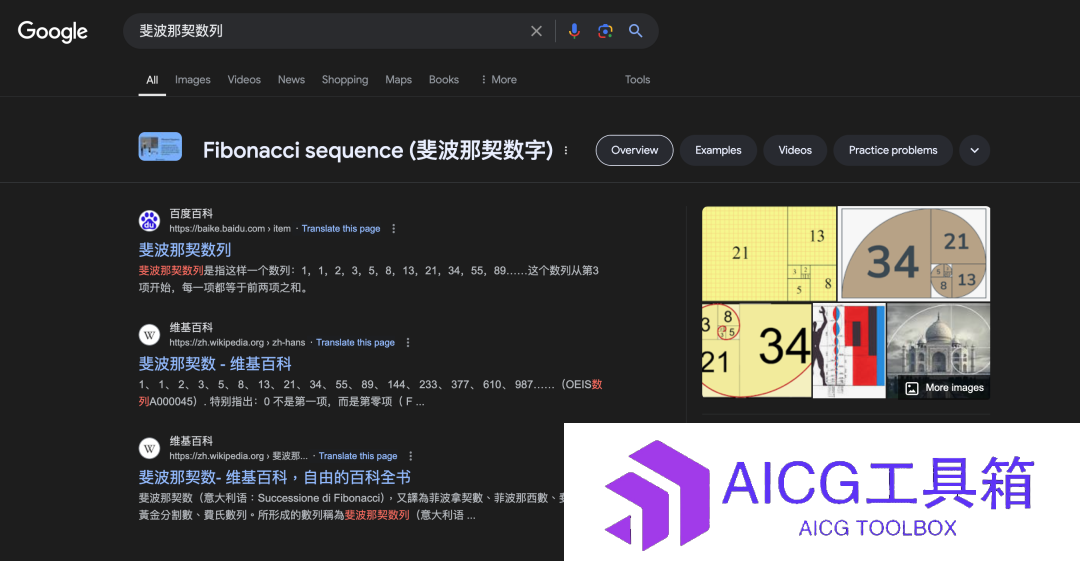Screen dimensions: 1080x561
Task: Submit search with the magnifier icon
Action: pyautogui.click(x=636, y=31)
